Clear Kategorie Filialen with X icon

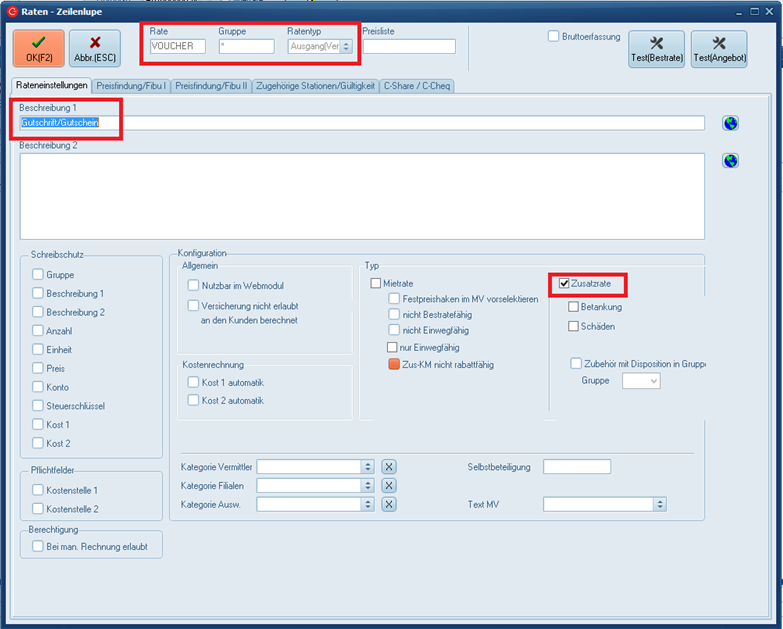(x=389, y=485)
